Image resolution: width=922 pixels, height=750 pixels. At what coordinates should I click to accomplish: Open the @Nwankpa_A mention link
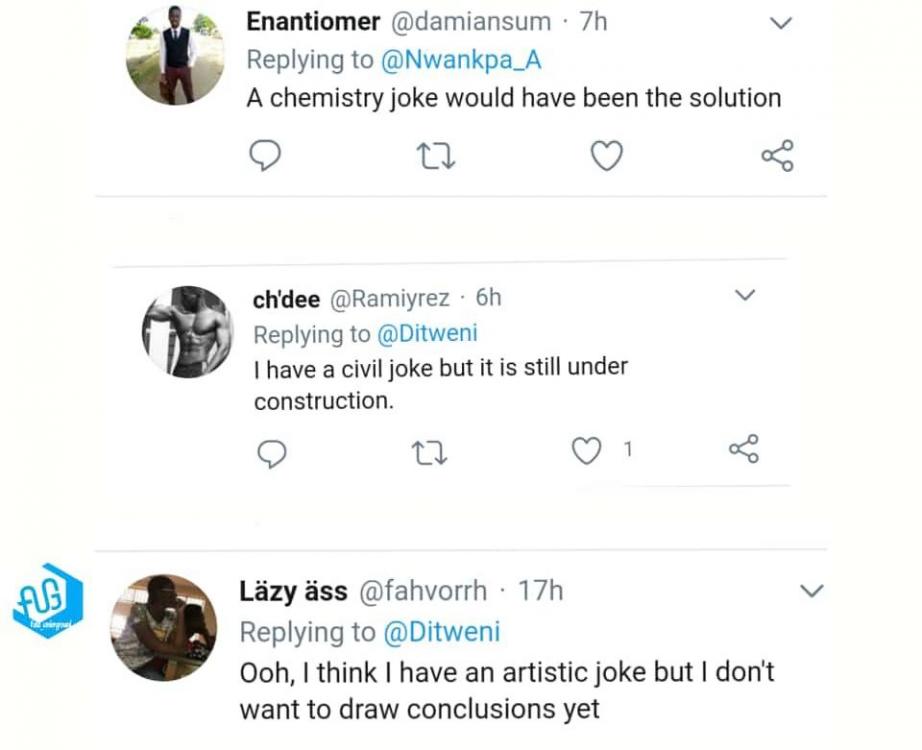click(461, 60)
